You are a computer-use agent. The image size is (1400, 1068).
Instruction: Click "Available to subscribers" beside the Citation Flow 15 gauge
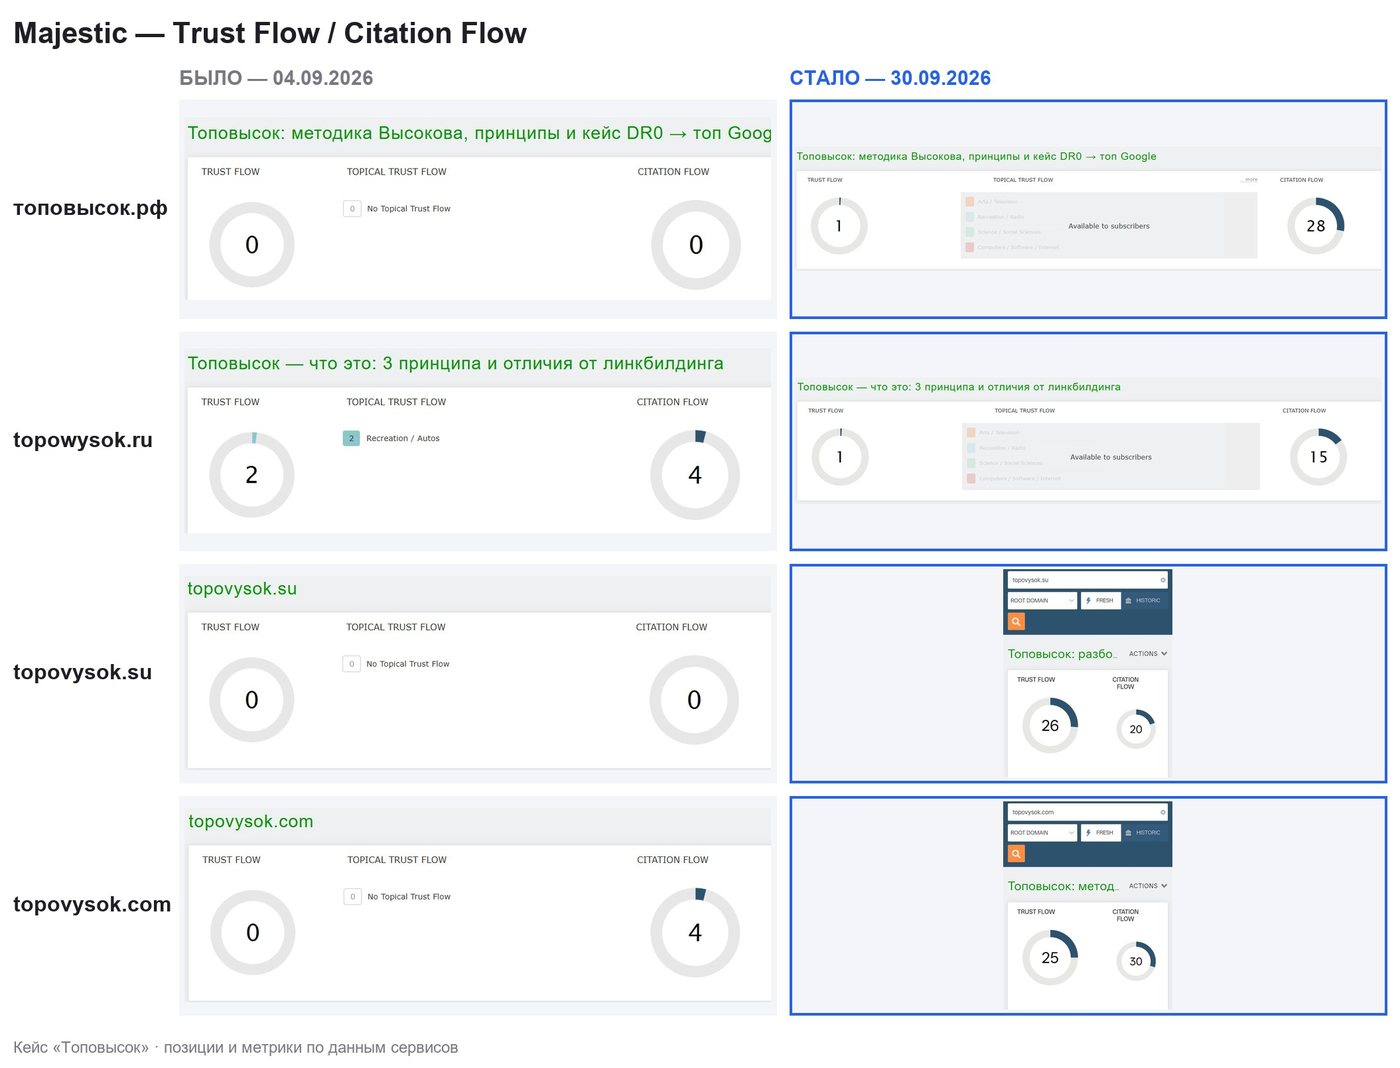point(1111,457)
